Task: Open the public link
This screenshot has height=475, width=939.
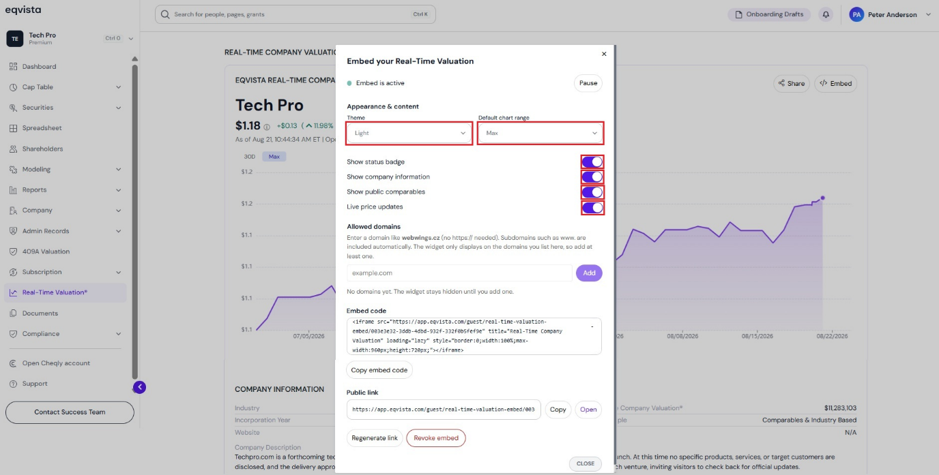Action: tap(588, 410)
